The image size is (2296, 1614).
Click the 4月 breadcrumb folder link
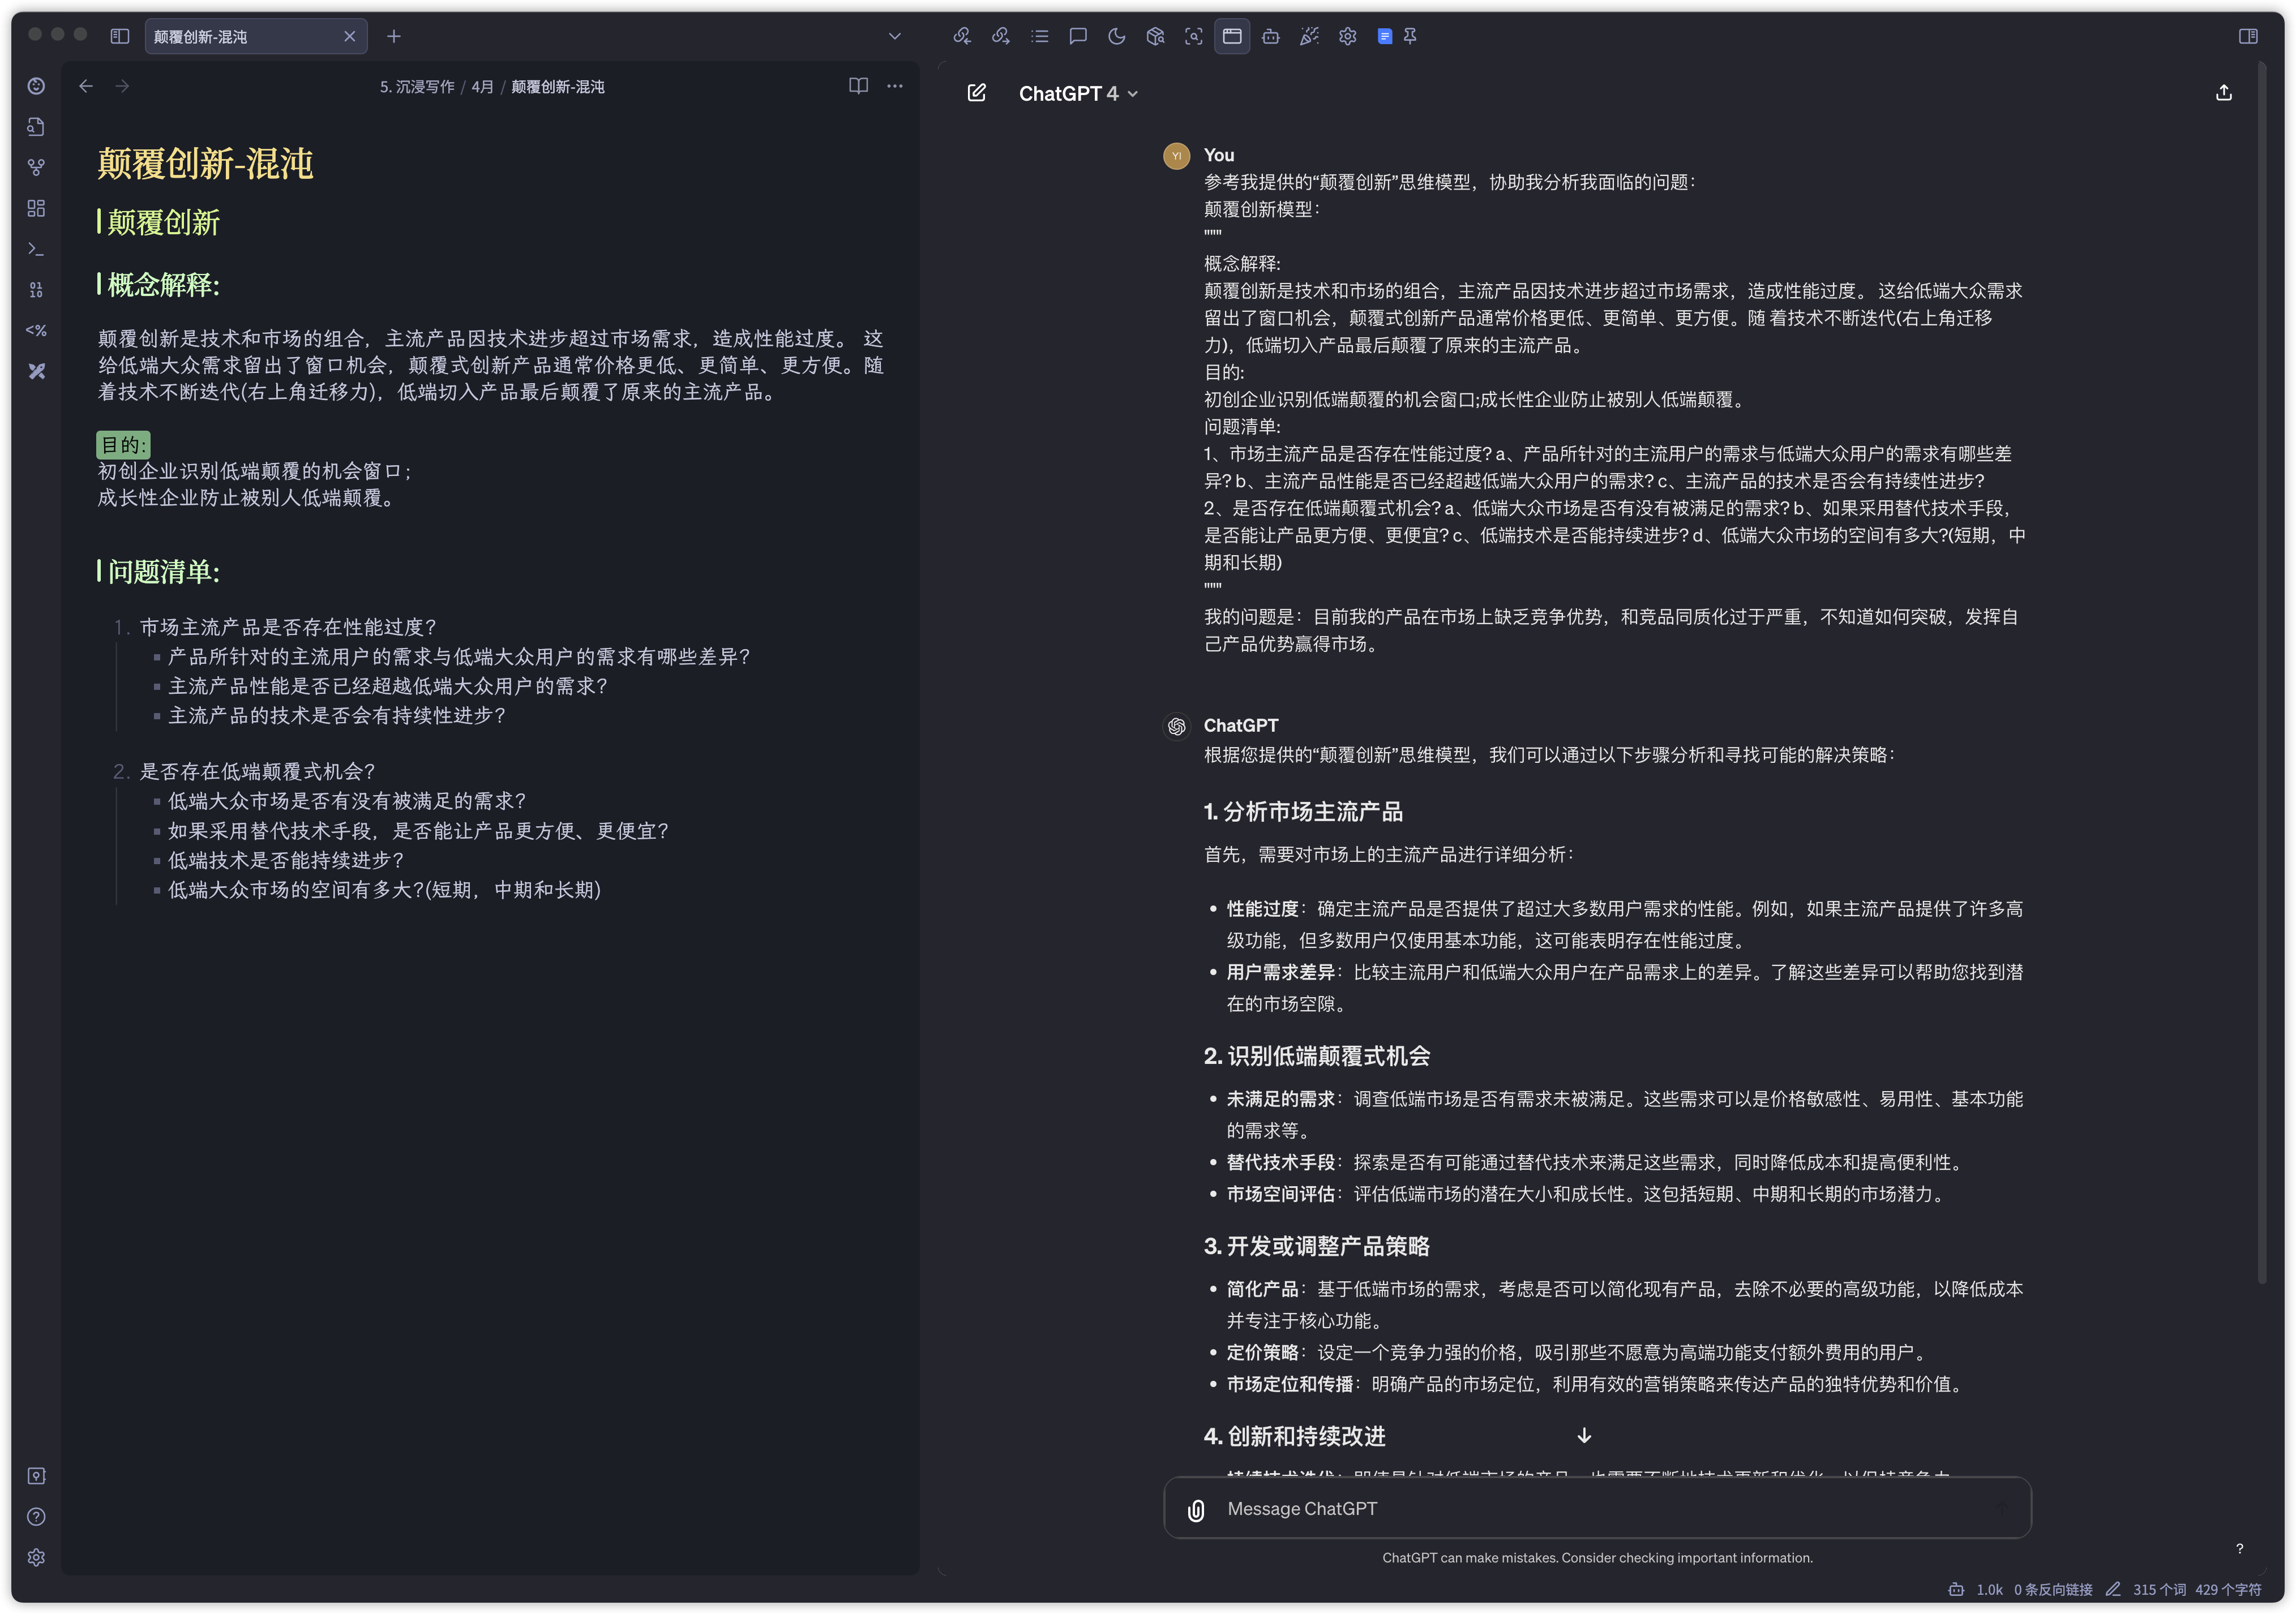tap(482, 87)
